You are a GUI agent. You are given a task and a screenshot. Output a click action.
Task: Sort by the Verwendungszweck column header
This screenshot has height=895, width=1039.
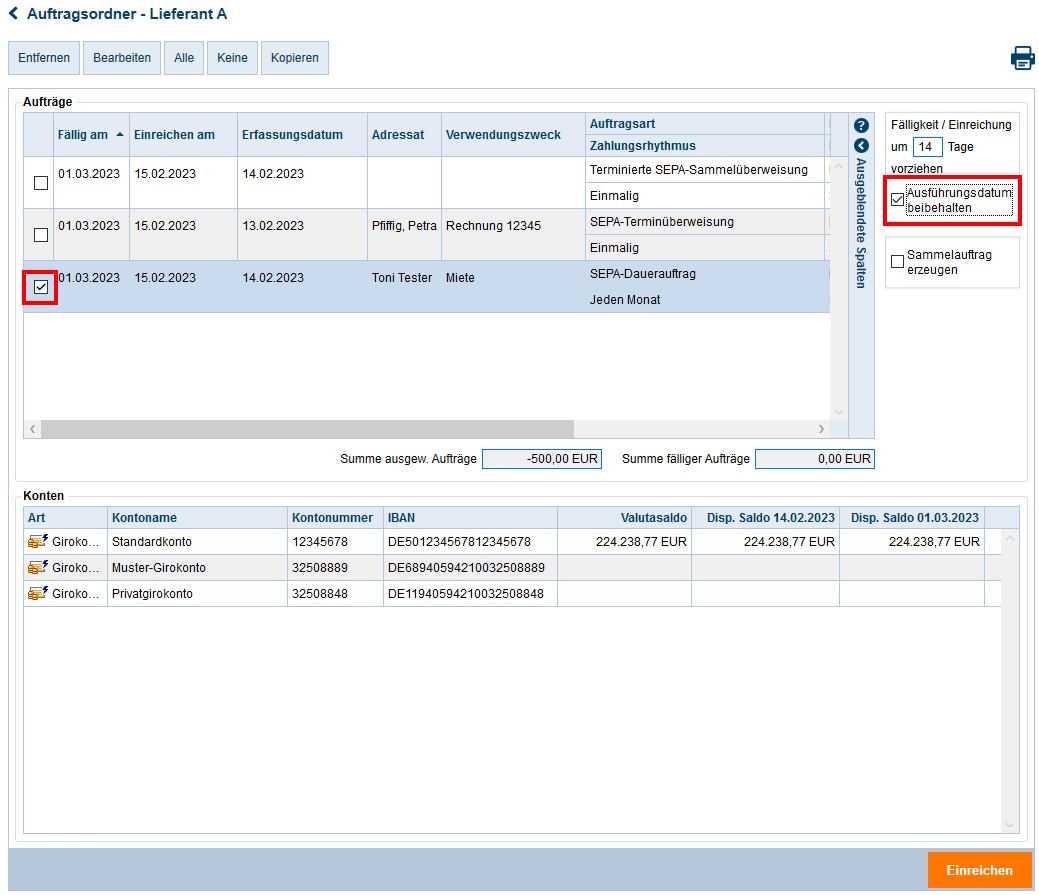pyautogui.click(x=514, y=134)
